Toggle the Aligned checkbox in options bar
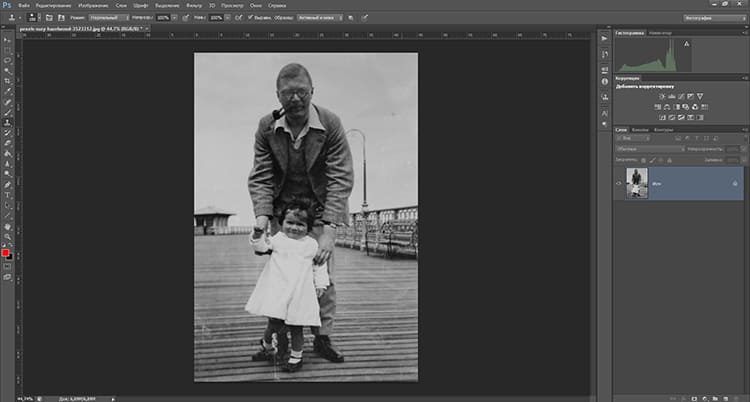Image resolution: width=750 pixels, height=402 pixels. pyautogui.click(x=250, y=17)
